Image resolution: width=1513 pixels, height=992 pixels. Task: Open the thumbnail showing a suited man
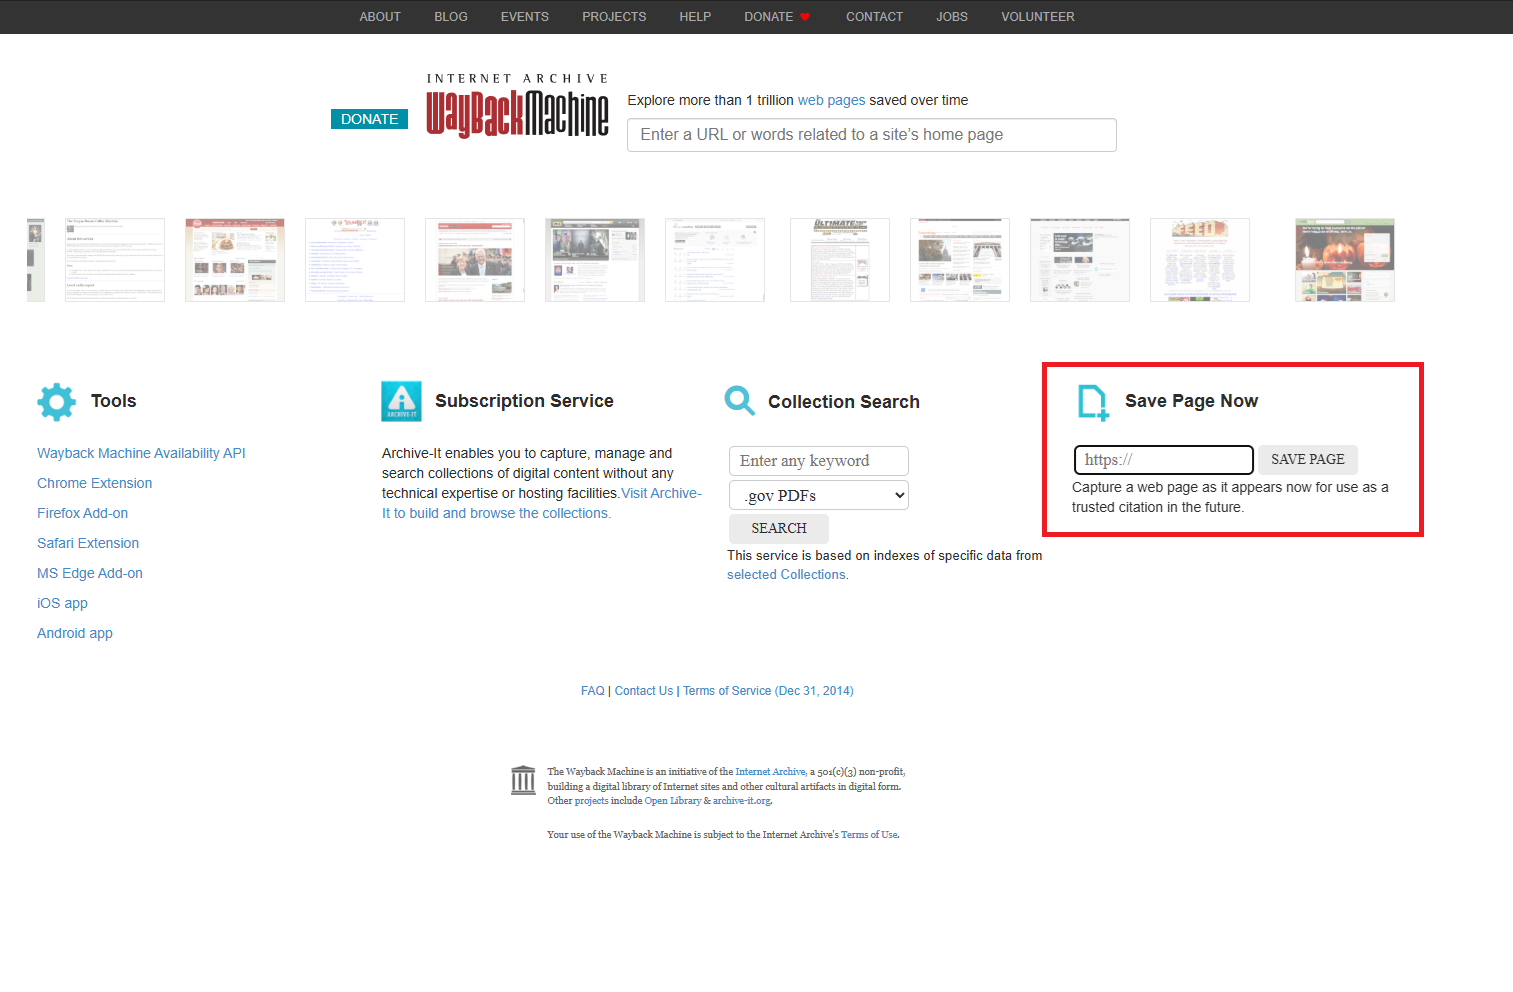(475, 260)
